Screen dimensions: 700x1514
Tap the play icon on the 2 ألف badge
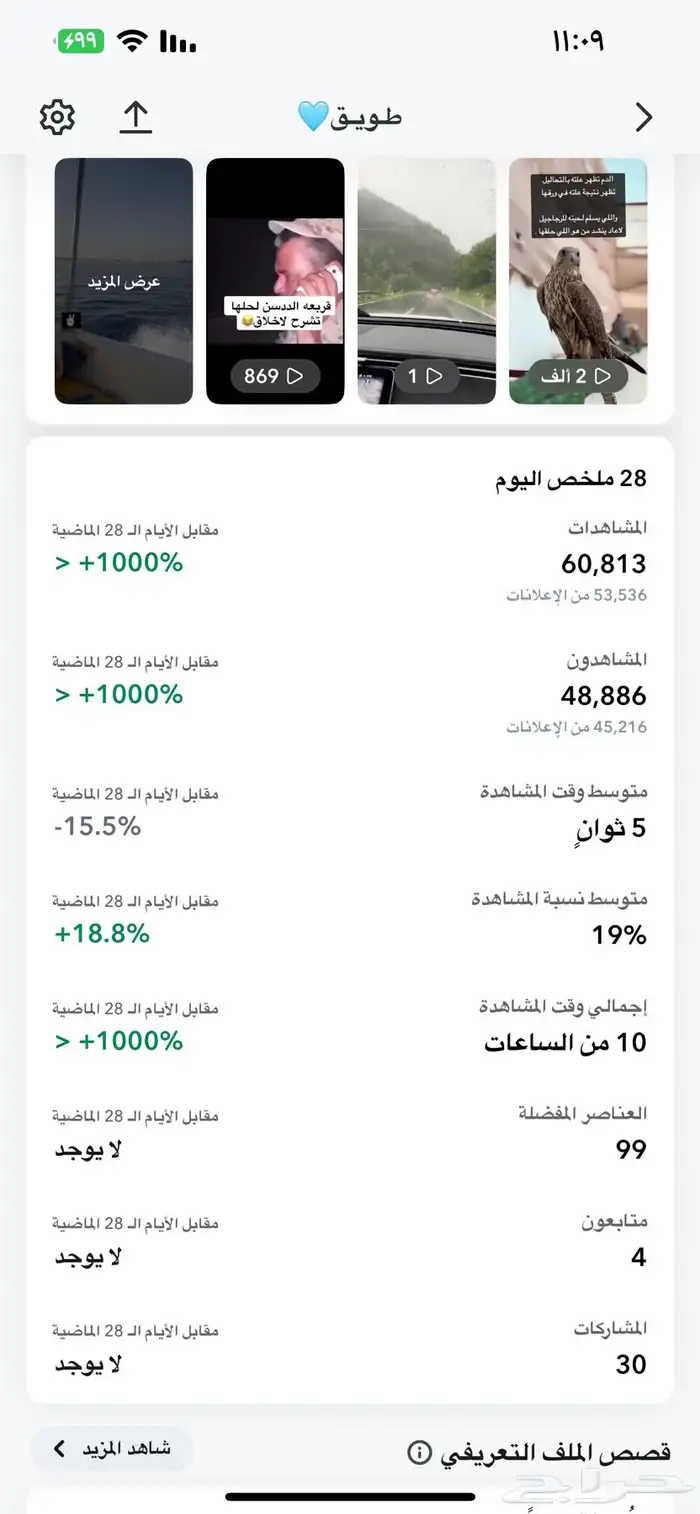coord(602,376)
